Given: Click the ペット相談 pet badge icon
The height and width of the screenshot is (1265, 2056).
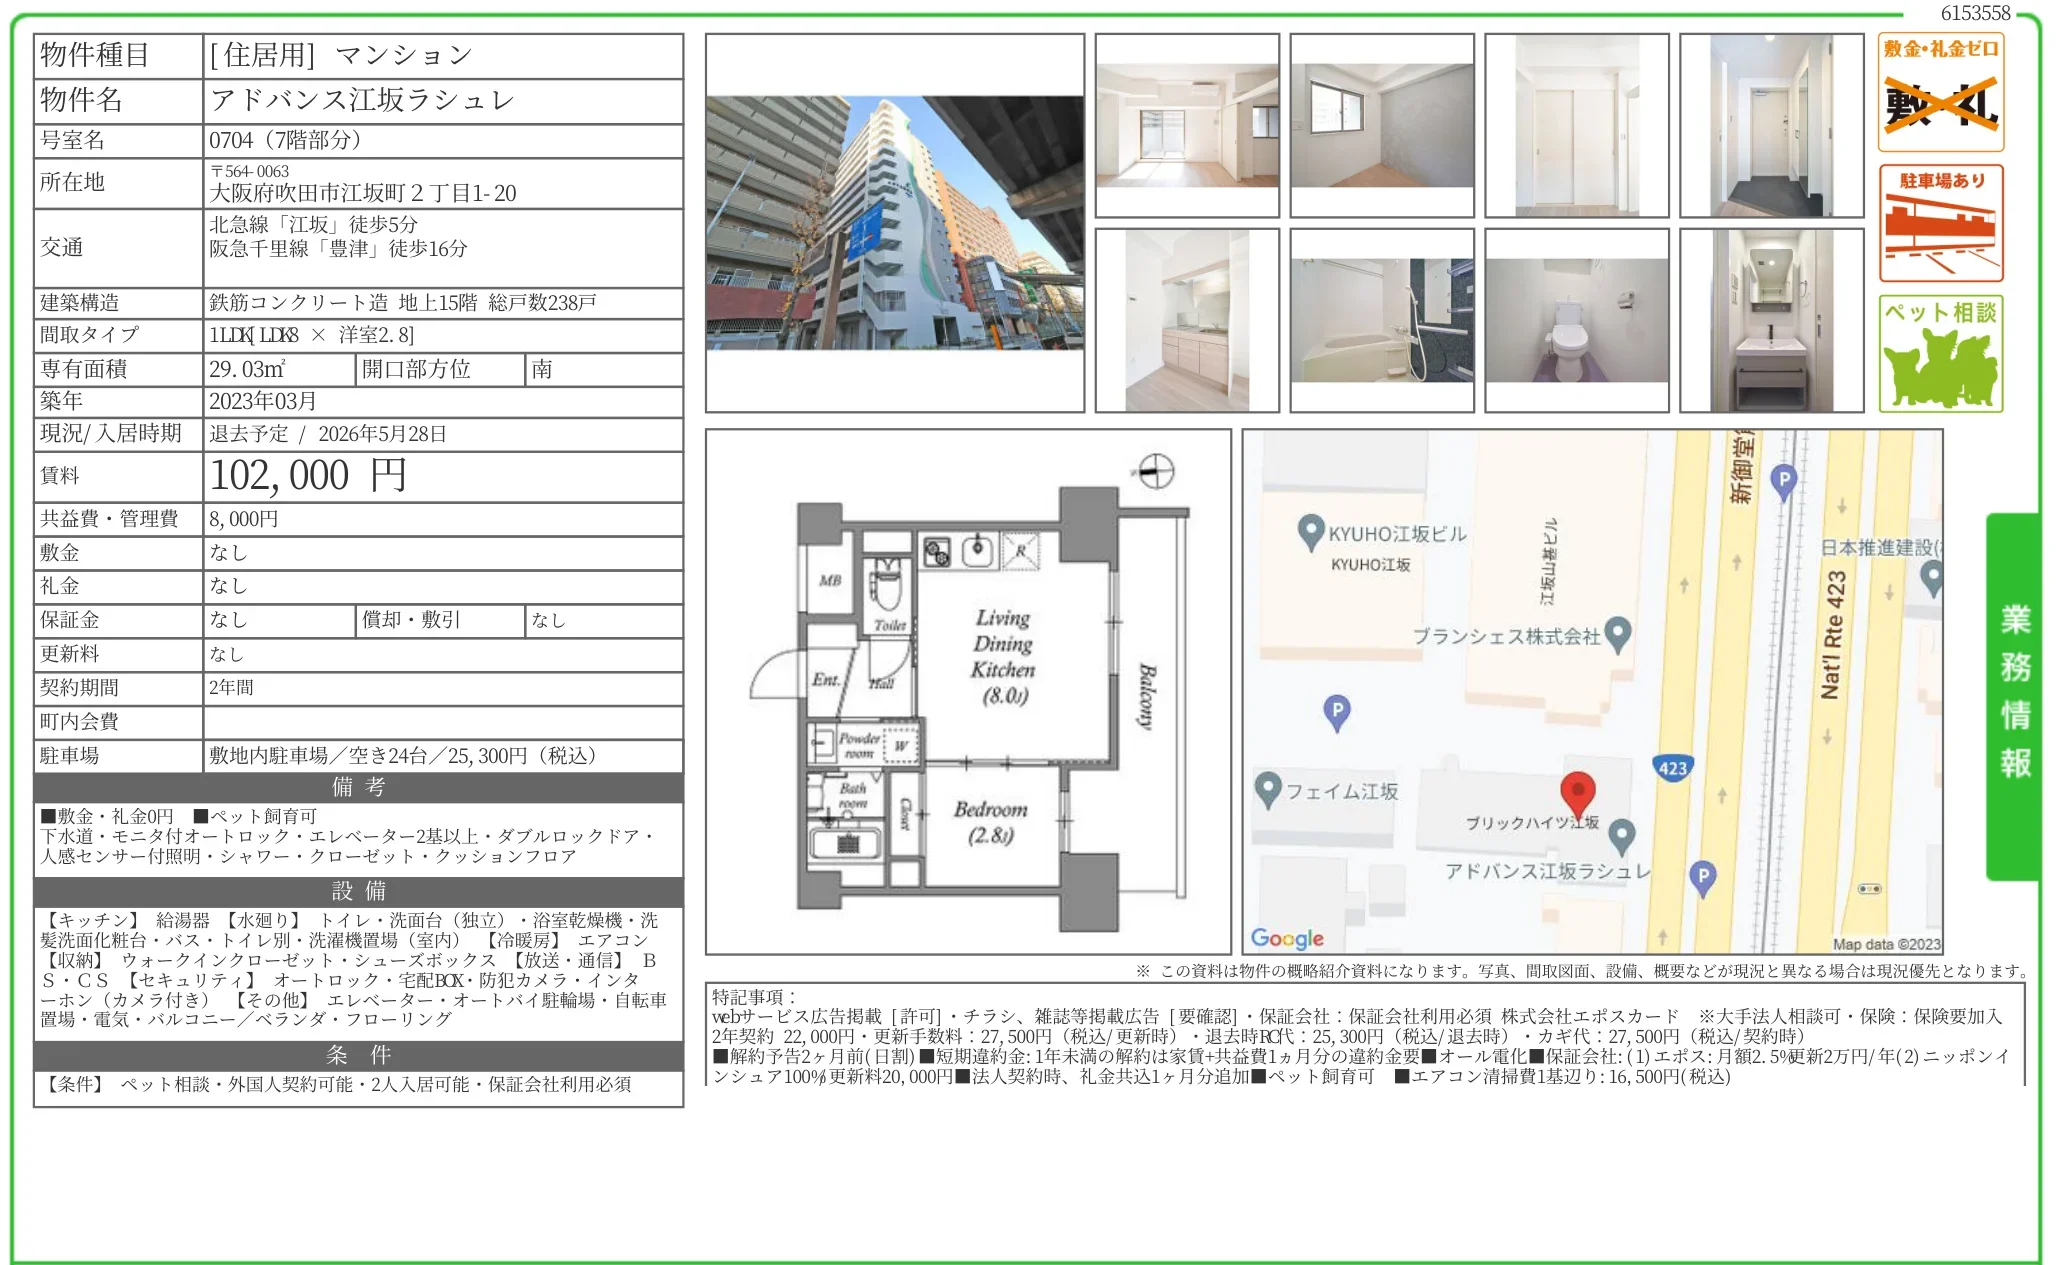Looking at the screenshot, I should coord(1940,354).
